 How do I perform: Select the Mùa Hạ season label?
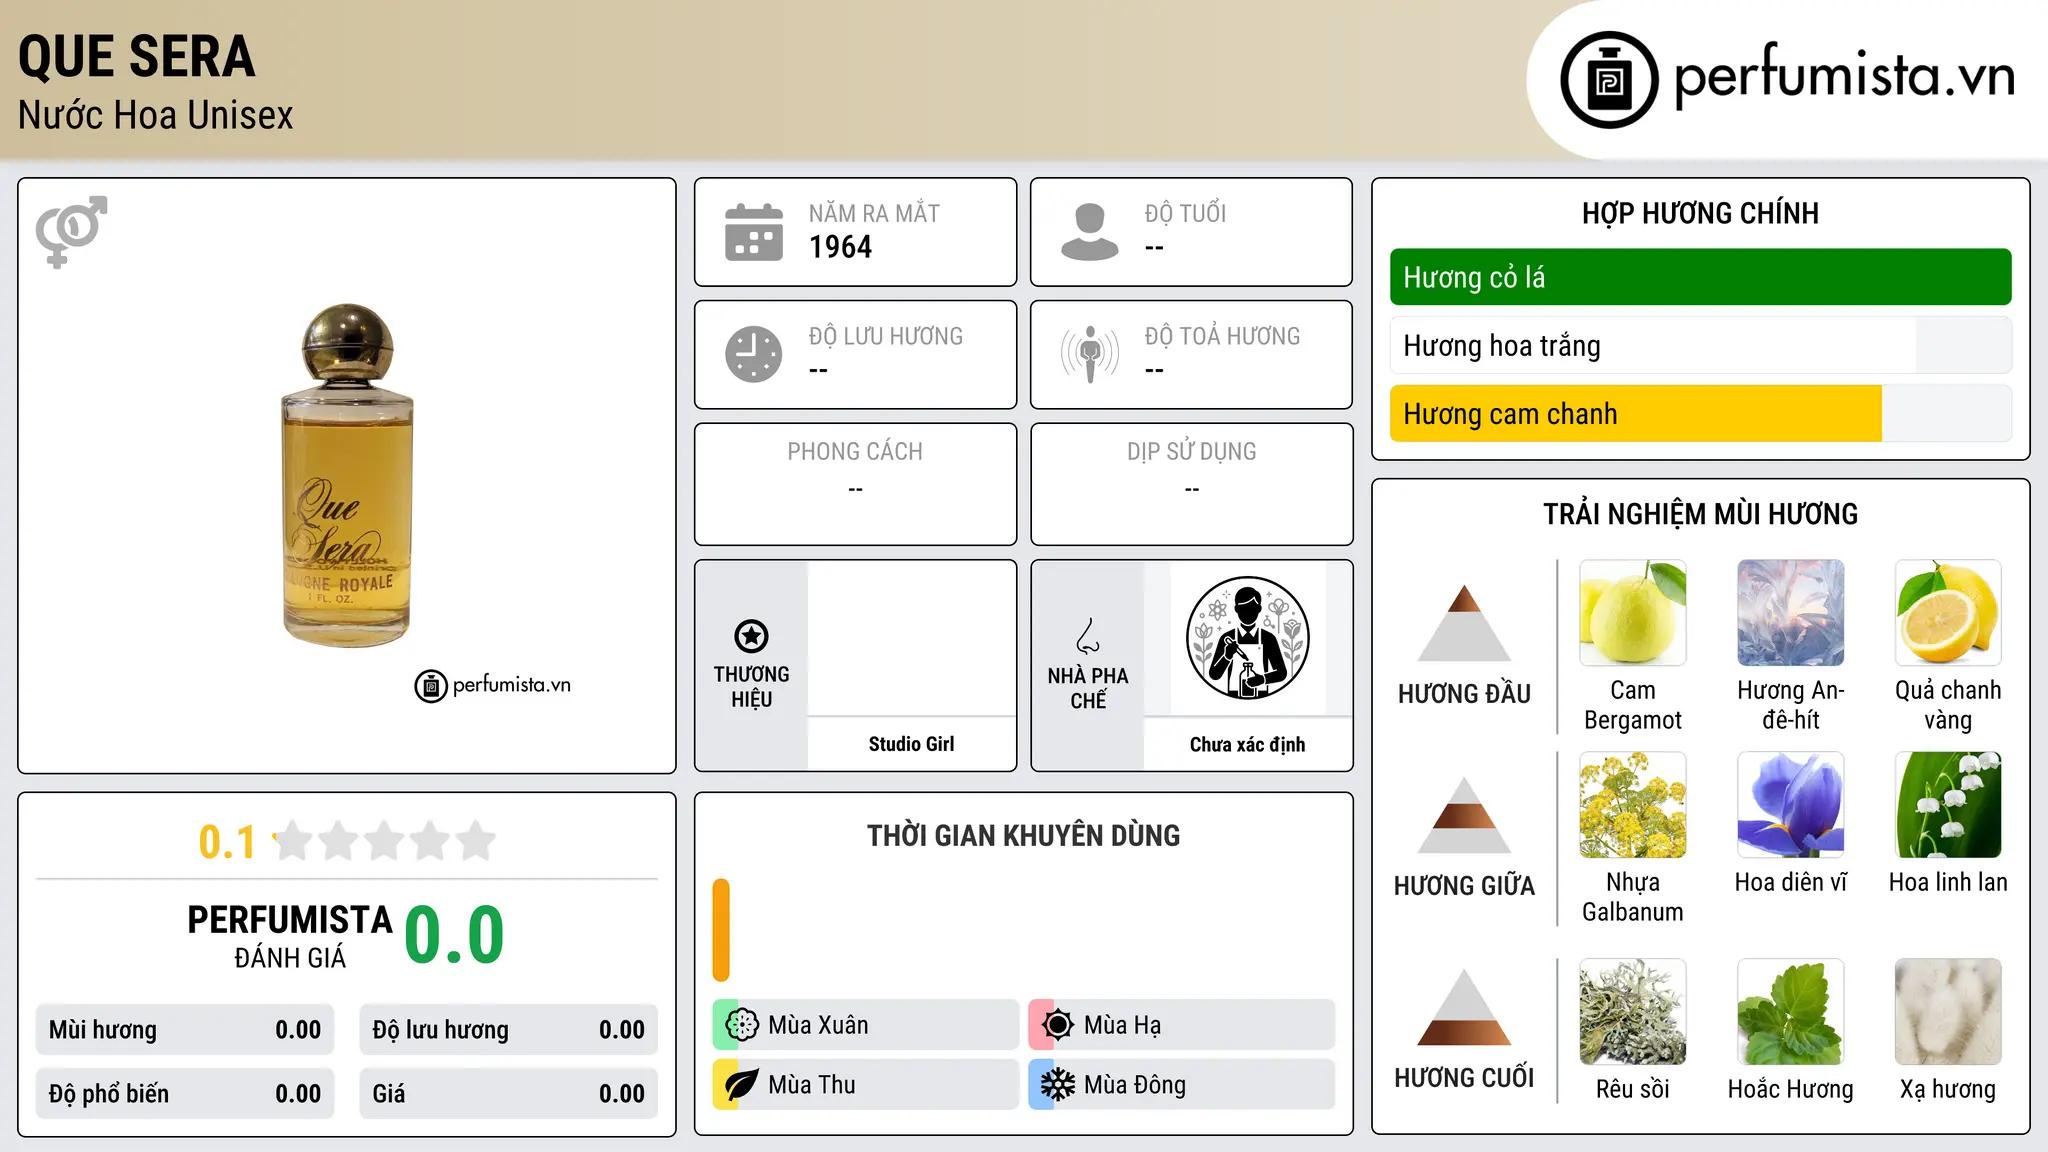[1123, 1025]
